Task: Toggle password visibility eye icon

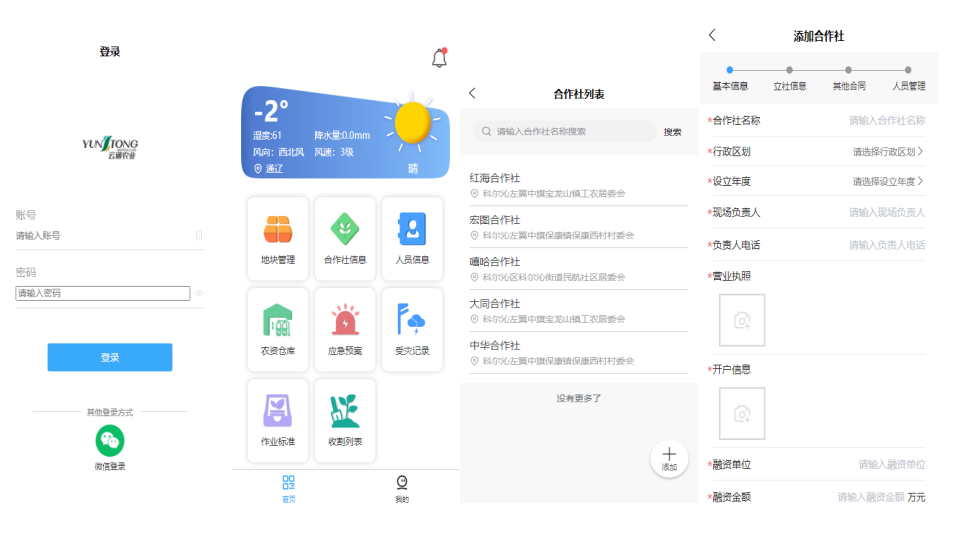Action: click(199, 294)
